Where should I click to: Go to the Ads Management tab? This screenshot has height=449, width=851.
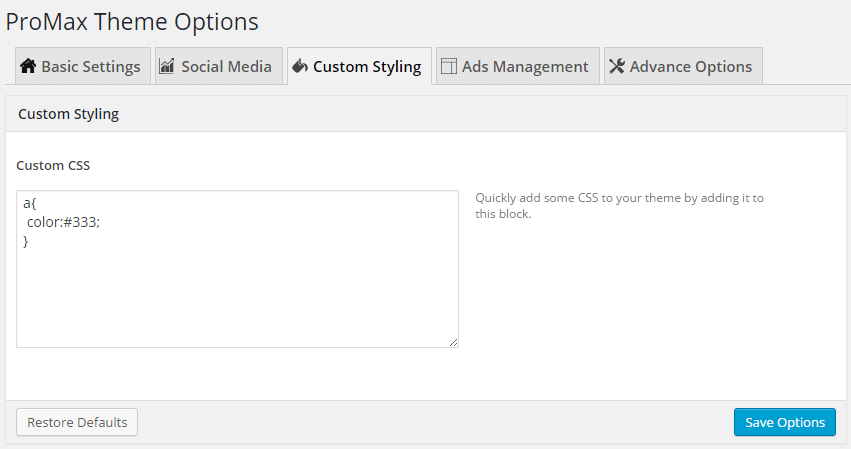(x=518, y=66)
